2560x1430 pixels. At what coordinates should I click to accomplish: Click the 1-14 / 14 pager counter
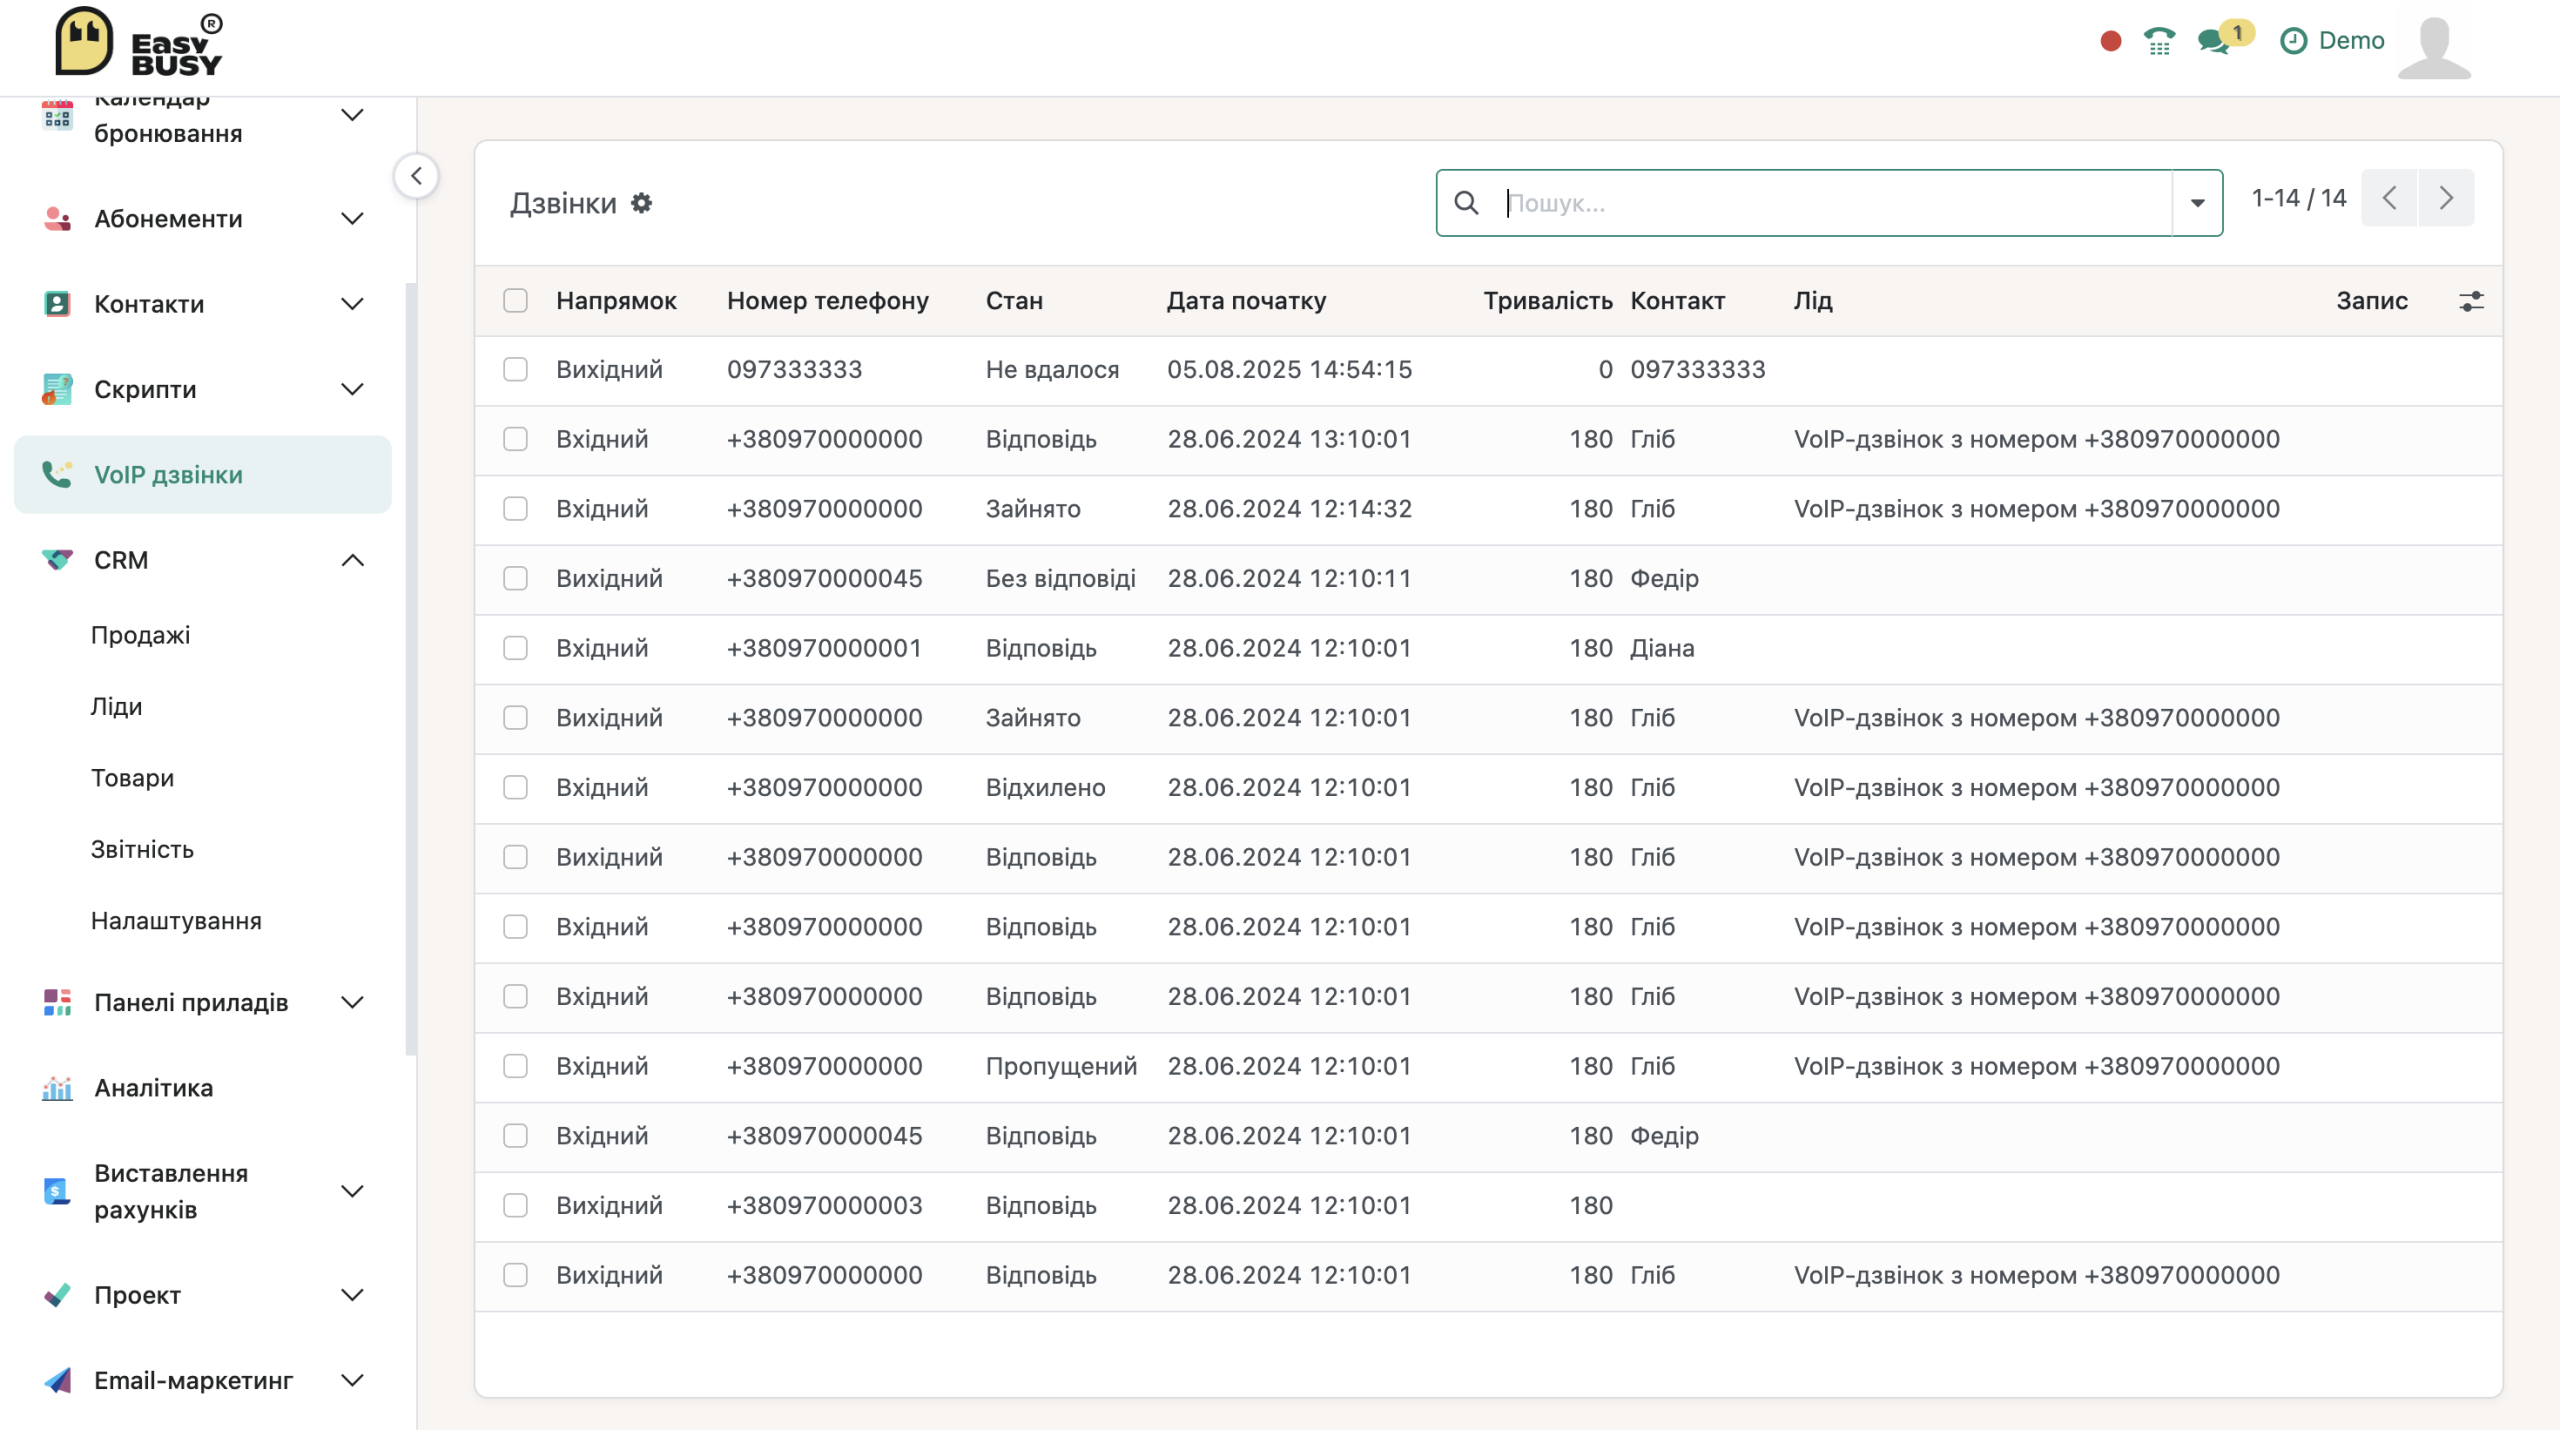click(2298, 198)
